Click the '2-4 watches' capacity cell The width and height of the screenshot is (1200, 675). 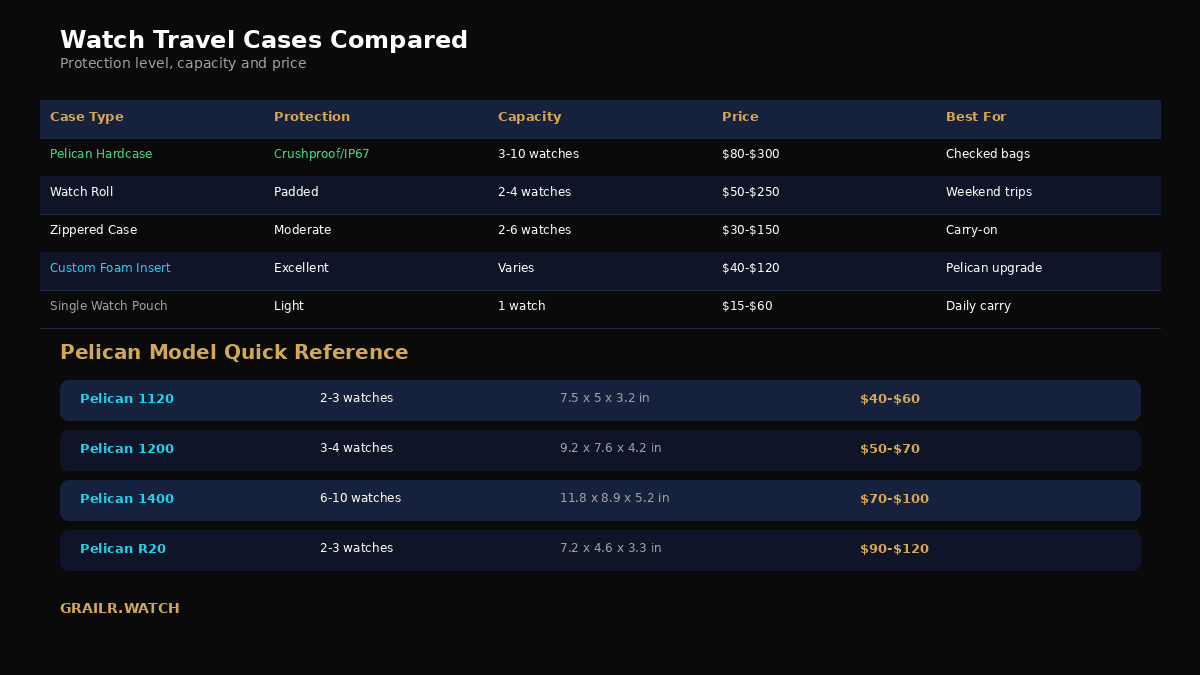tap(535, 192)
